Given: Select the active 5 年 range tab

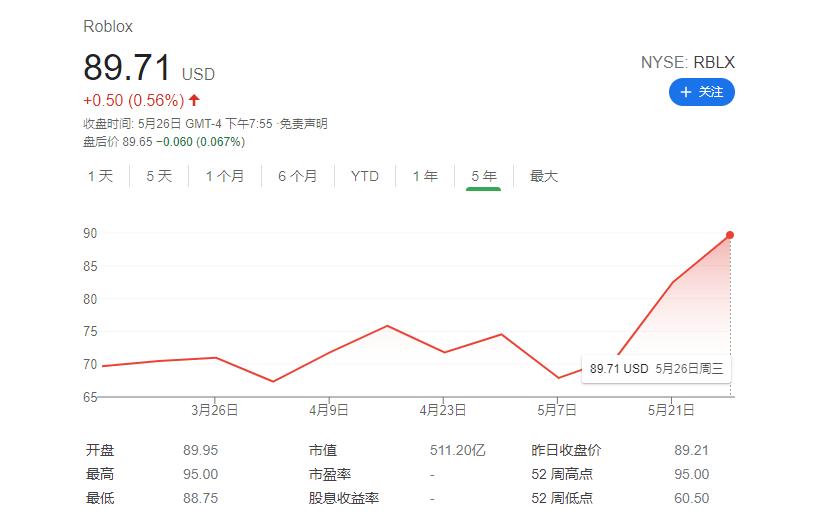Looking at the screenshot, I should pos(484,176).
